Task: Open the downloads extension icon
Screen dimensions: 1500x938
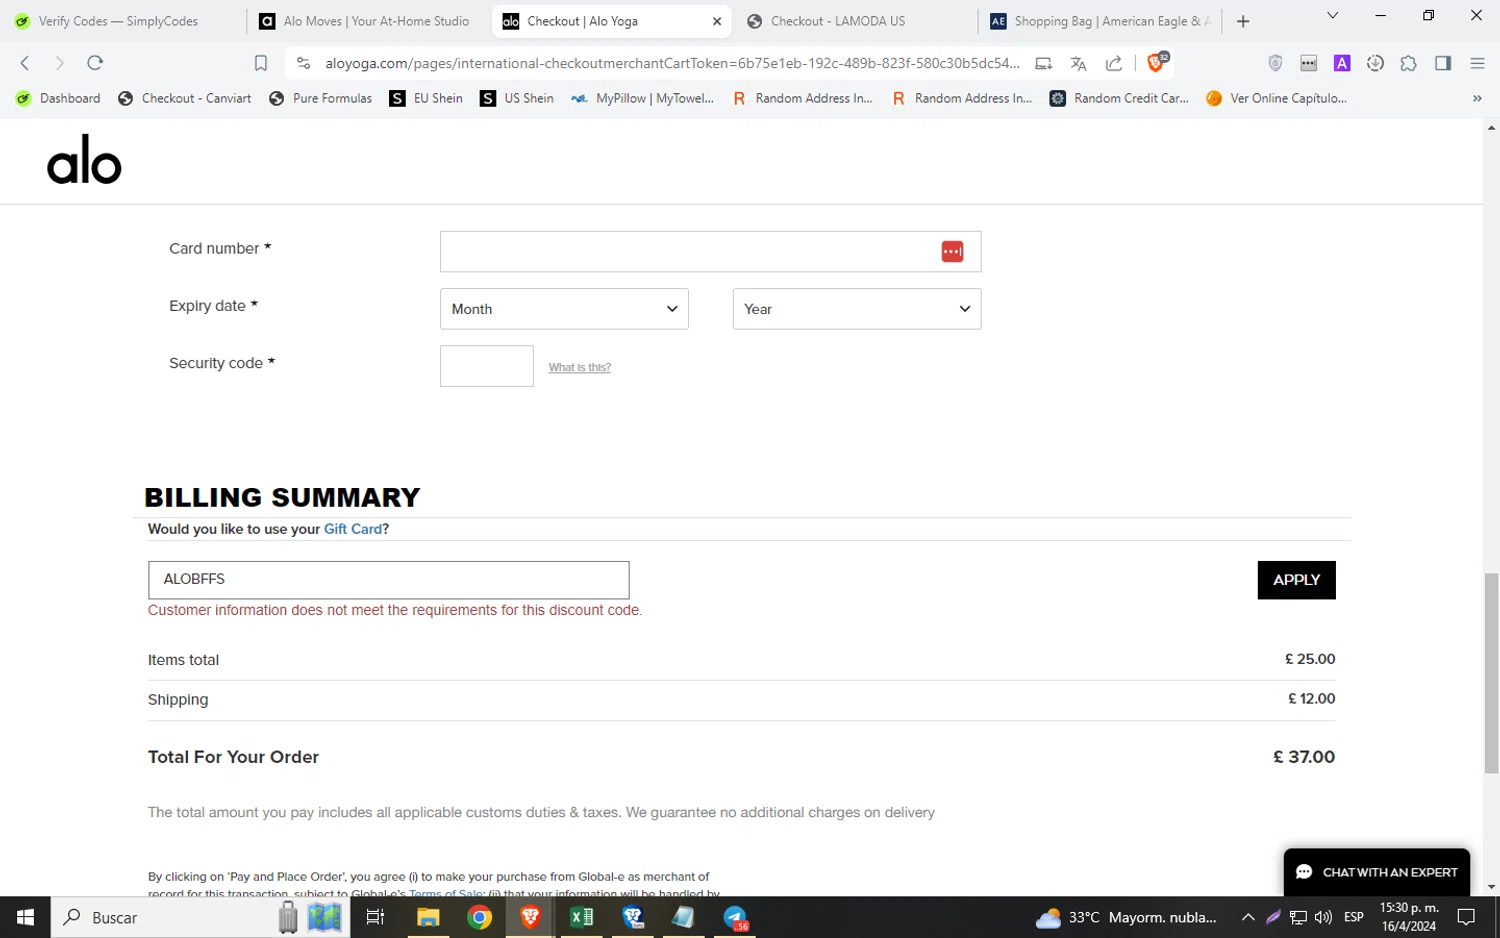Action: (x=1375, y=63)
